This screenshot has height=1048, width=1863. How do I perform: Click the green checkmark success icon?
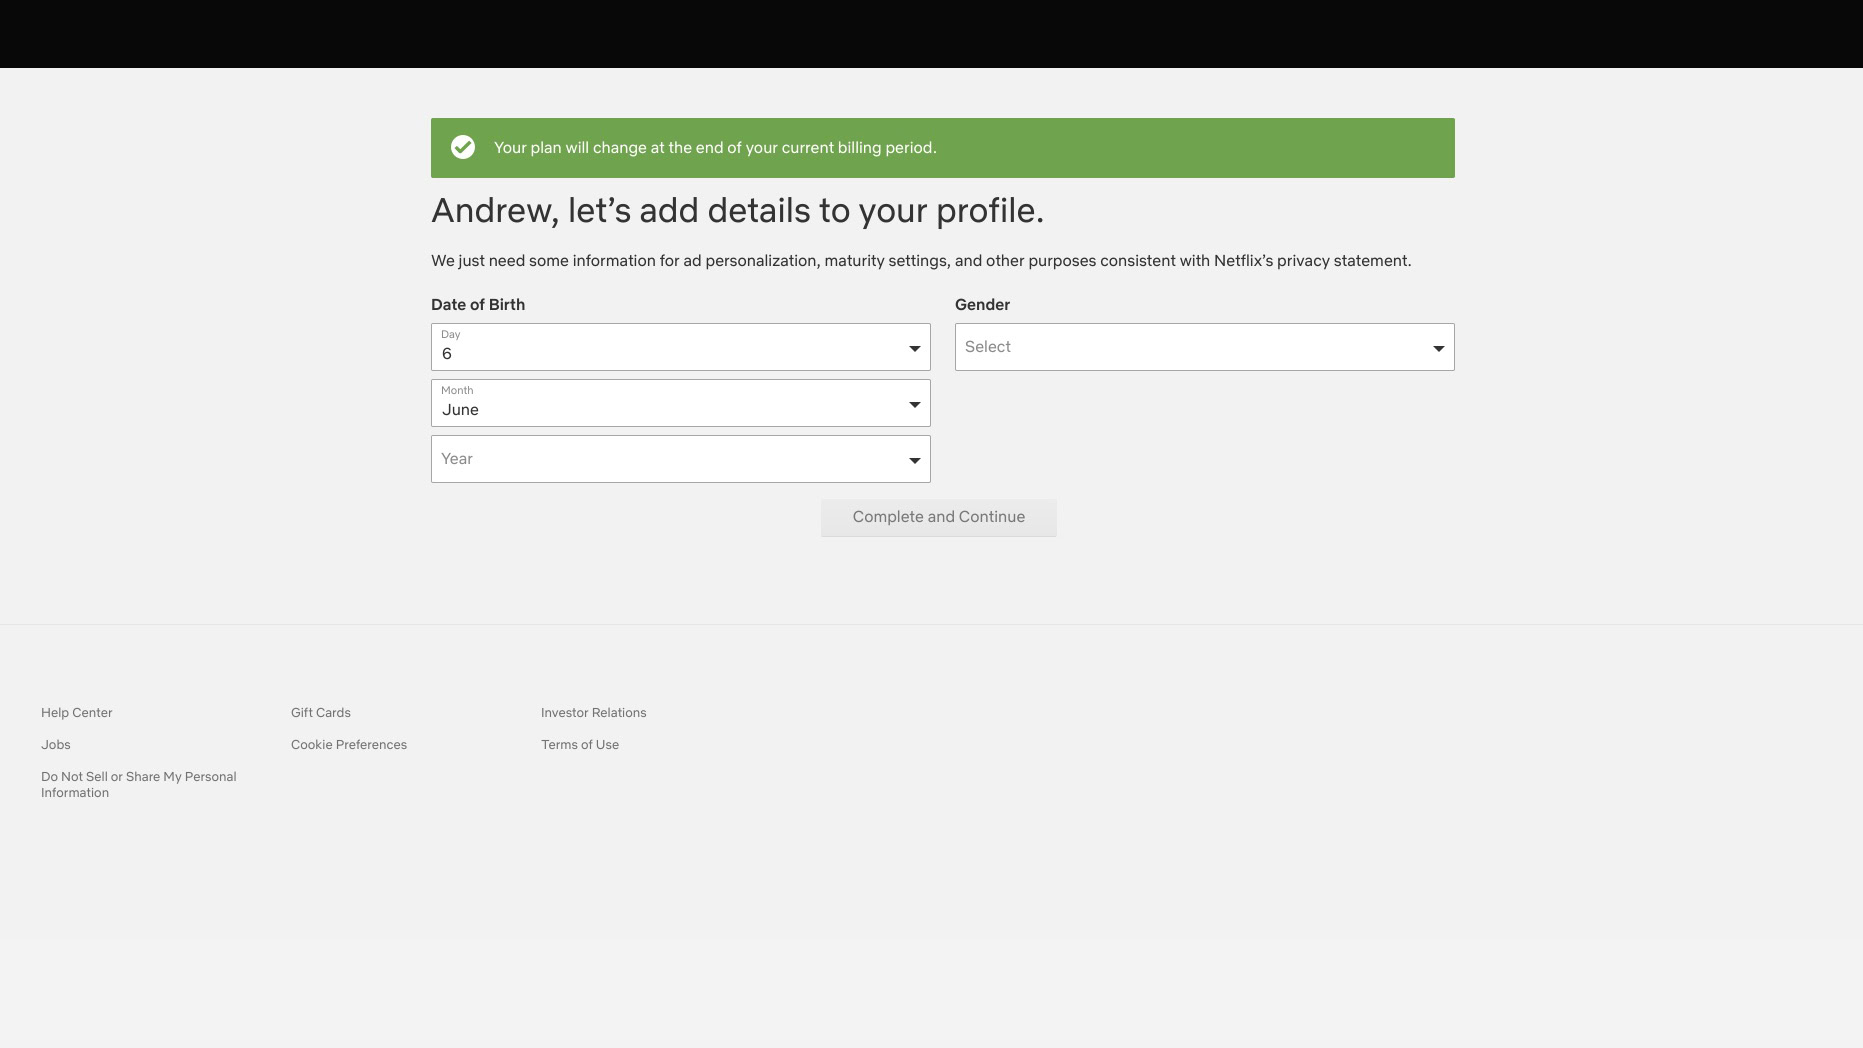tap(463, 148)
